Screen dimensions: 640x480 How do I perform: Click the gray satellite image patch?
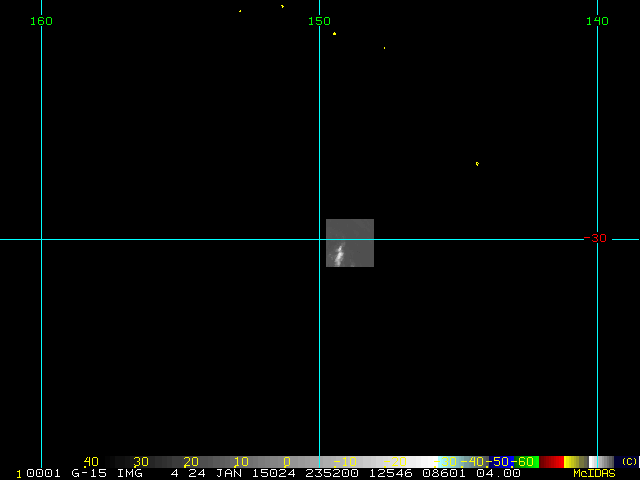350,242
